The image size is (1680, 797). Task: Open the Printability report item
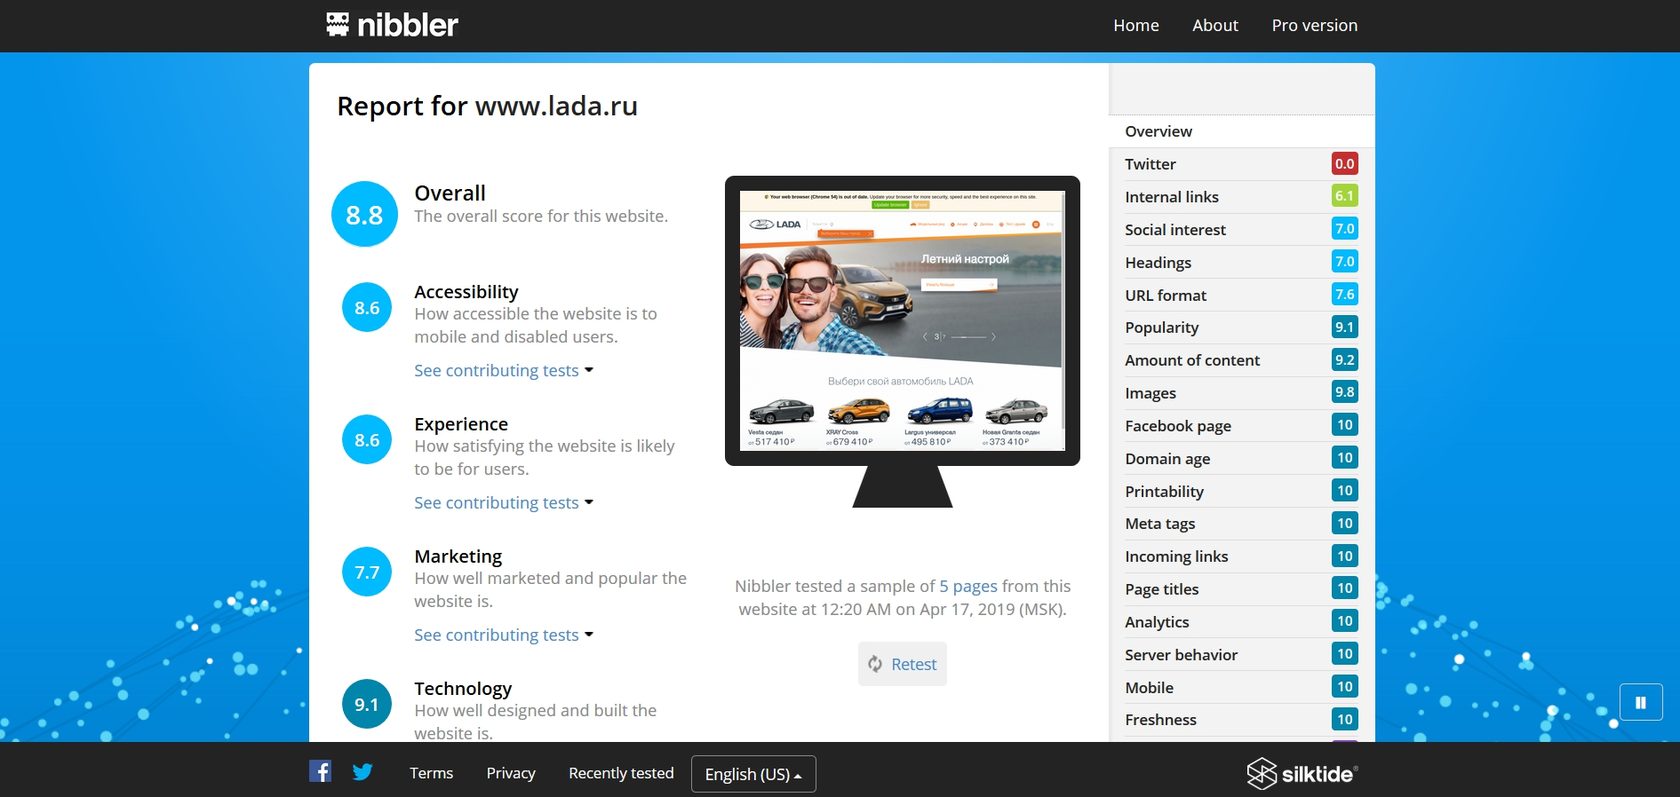point(1242,491)
